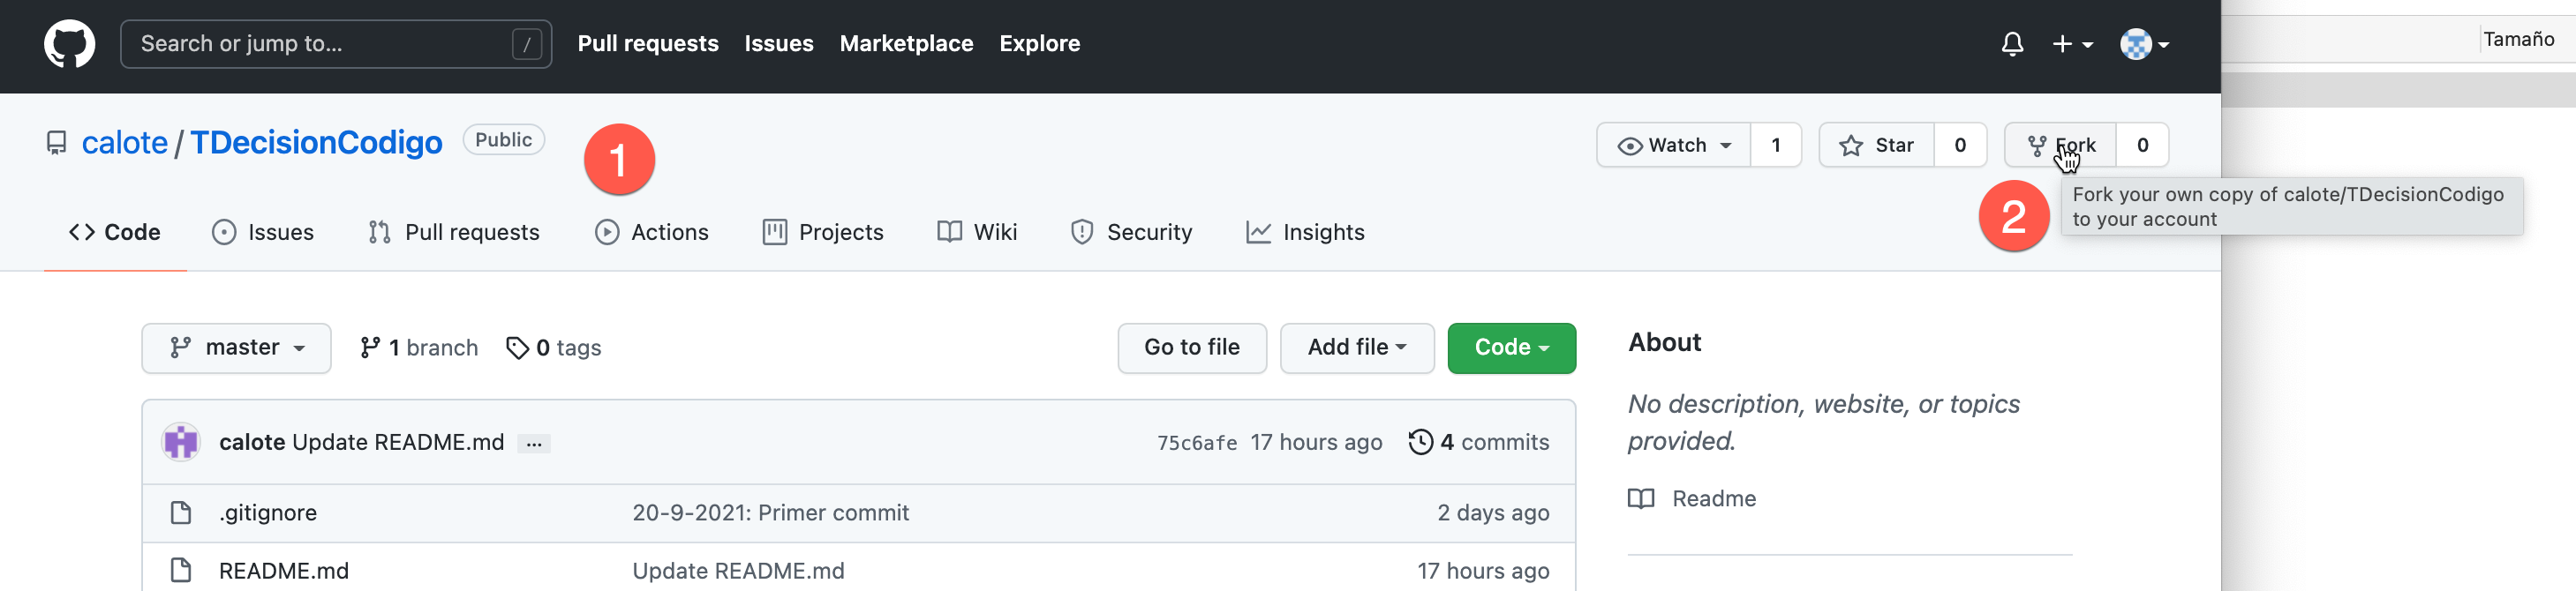This screenshot has height=591, width=2576.
Task: Click the tag icon beside 0 tags
Action: pyautogui.click(x=517, y=348)
